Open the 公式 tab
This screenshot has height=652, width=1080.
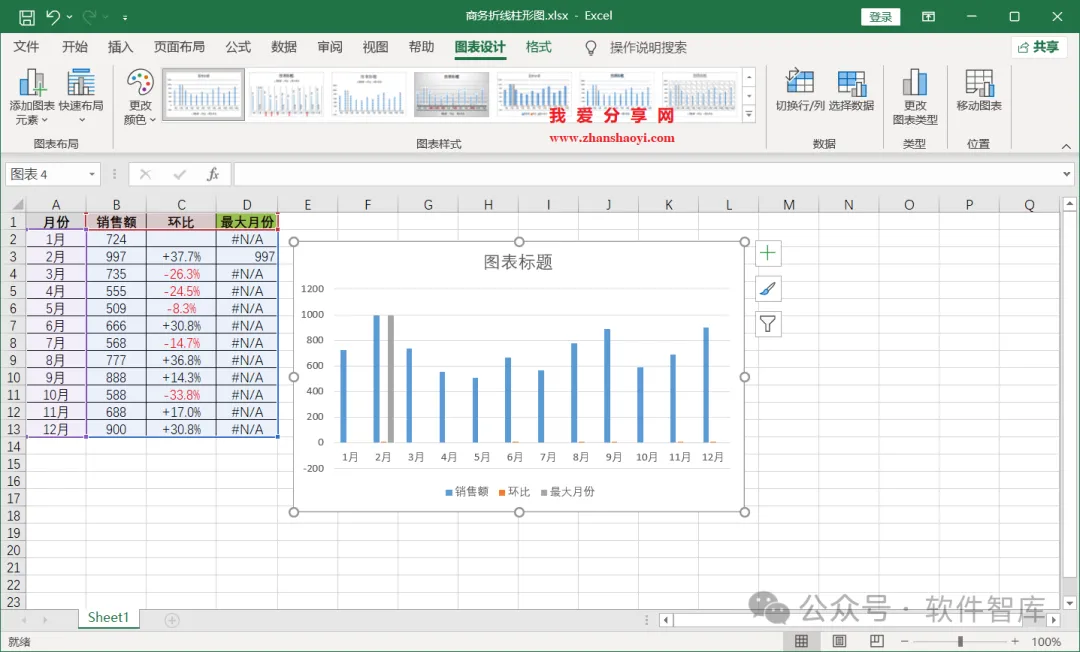pyautogui.click(x=238, y=47)
